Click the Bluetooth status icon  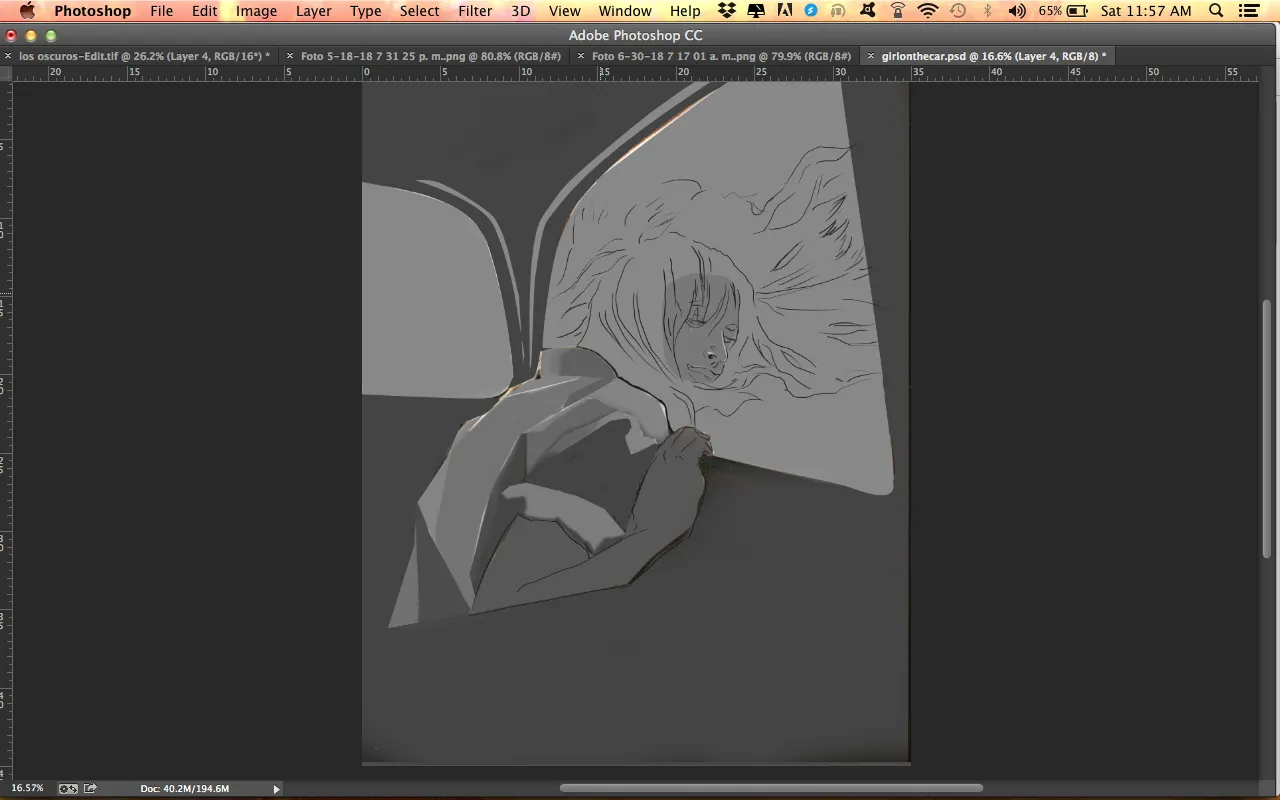988,11
